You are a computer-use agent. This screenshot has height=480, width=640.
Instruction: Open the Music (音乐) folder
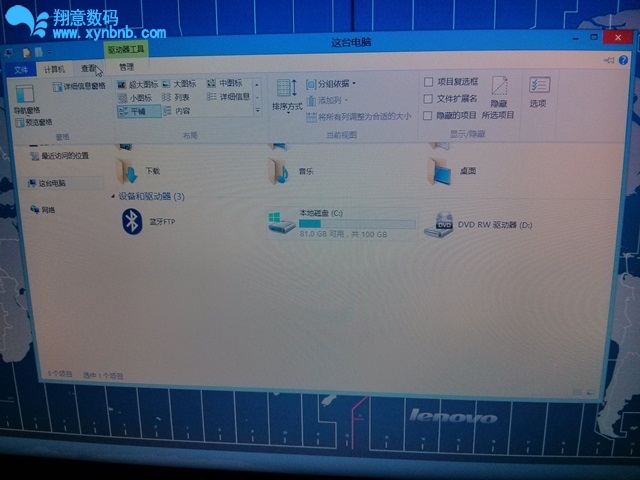tap(281, 171)
